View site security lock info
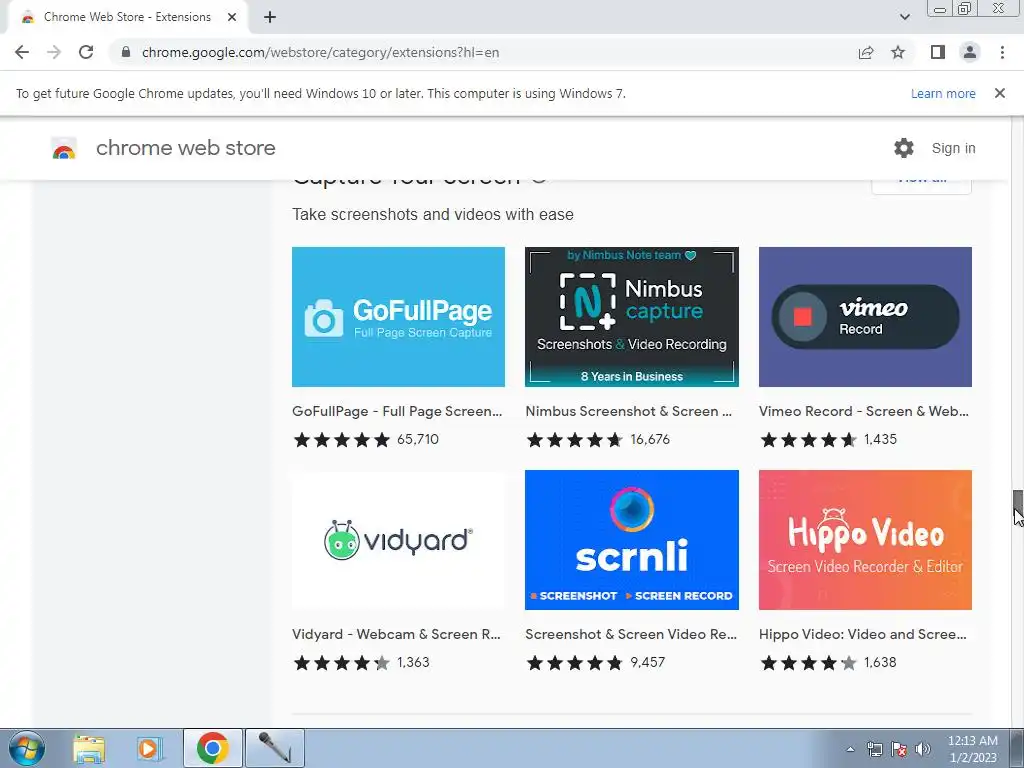 pyautogui.click(x=126, y=52)
